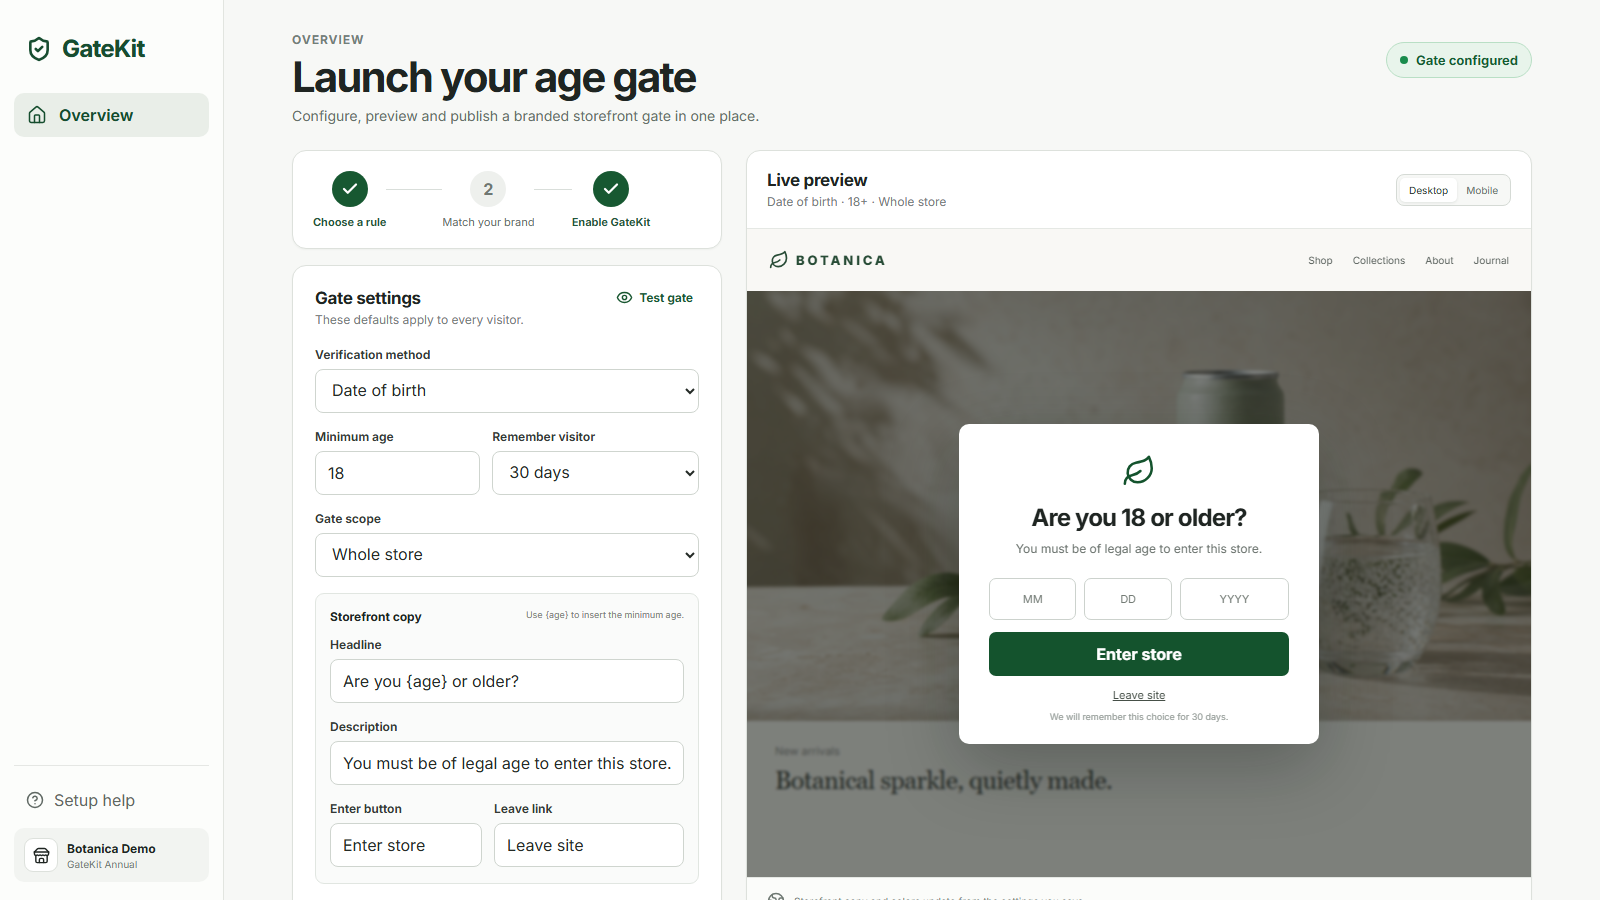Open the Remember visitor dropdown
Image resolution: width=1600 pixels, height=900 pixels.
pos(595,473)
